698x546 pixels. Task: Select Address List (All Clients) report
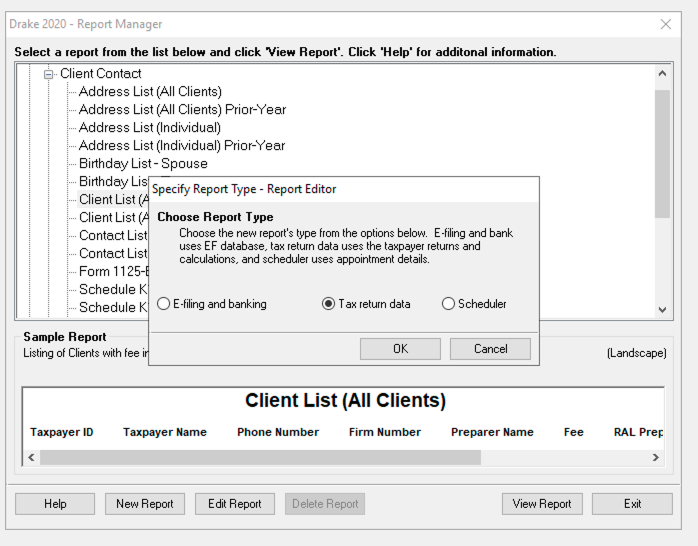150,92
